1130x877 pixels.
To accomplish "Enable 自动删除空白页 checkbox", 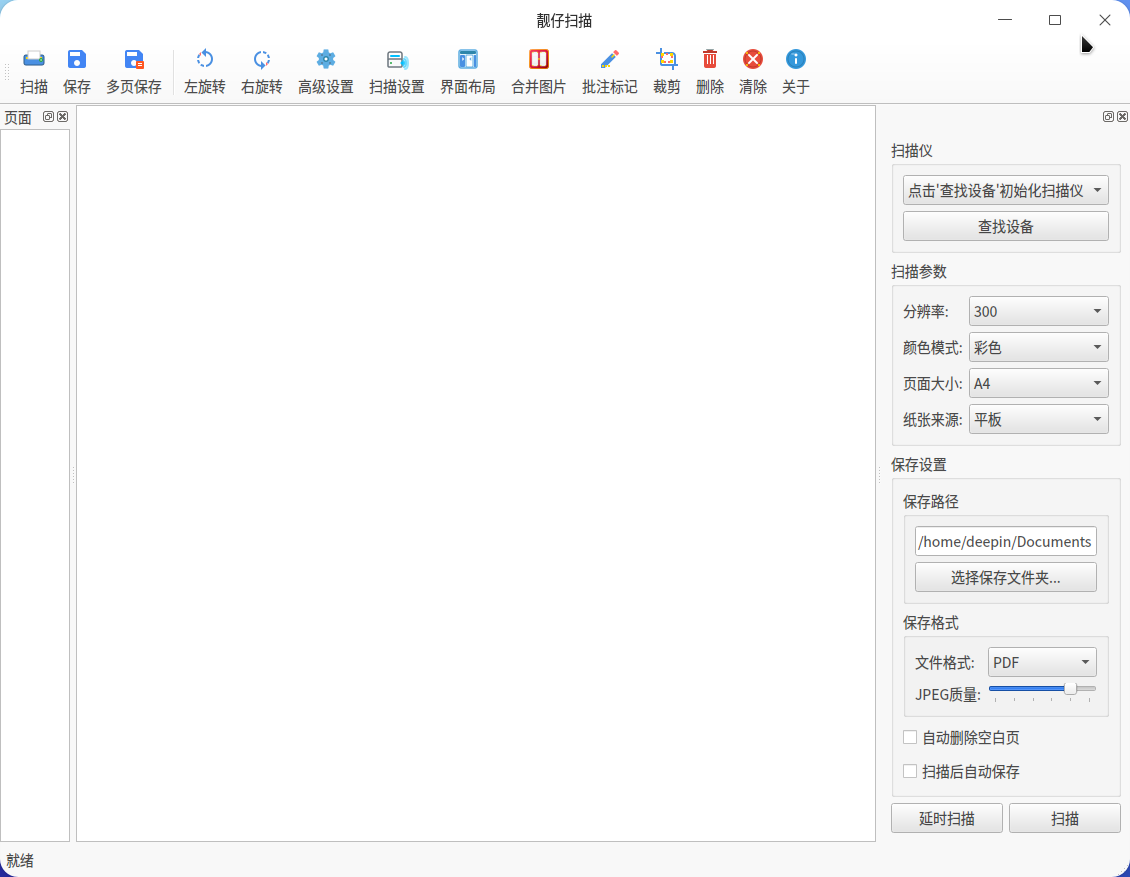I will (x=910, y=737).
